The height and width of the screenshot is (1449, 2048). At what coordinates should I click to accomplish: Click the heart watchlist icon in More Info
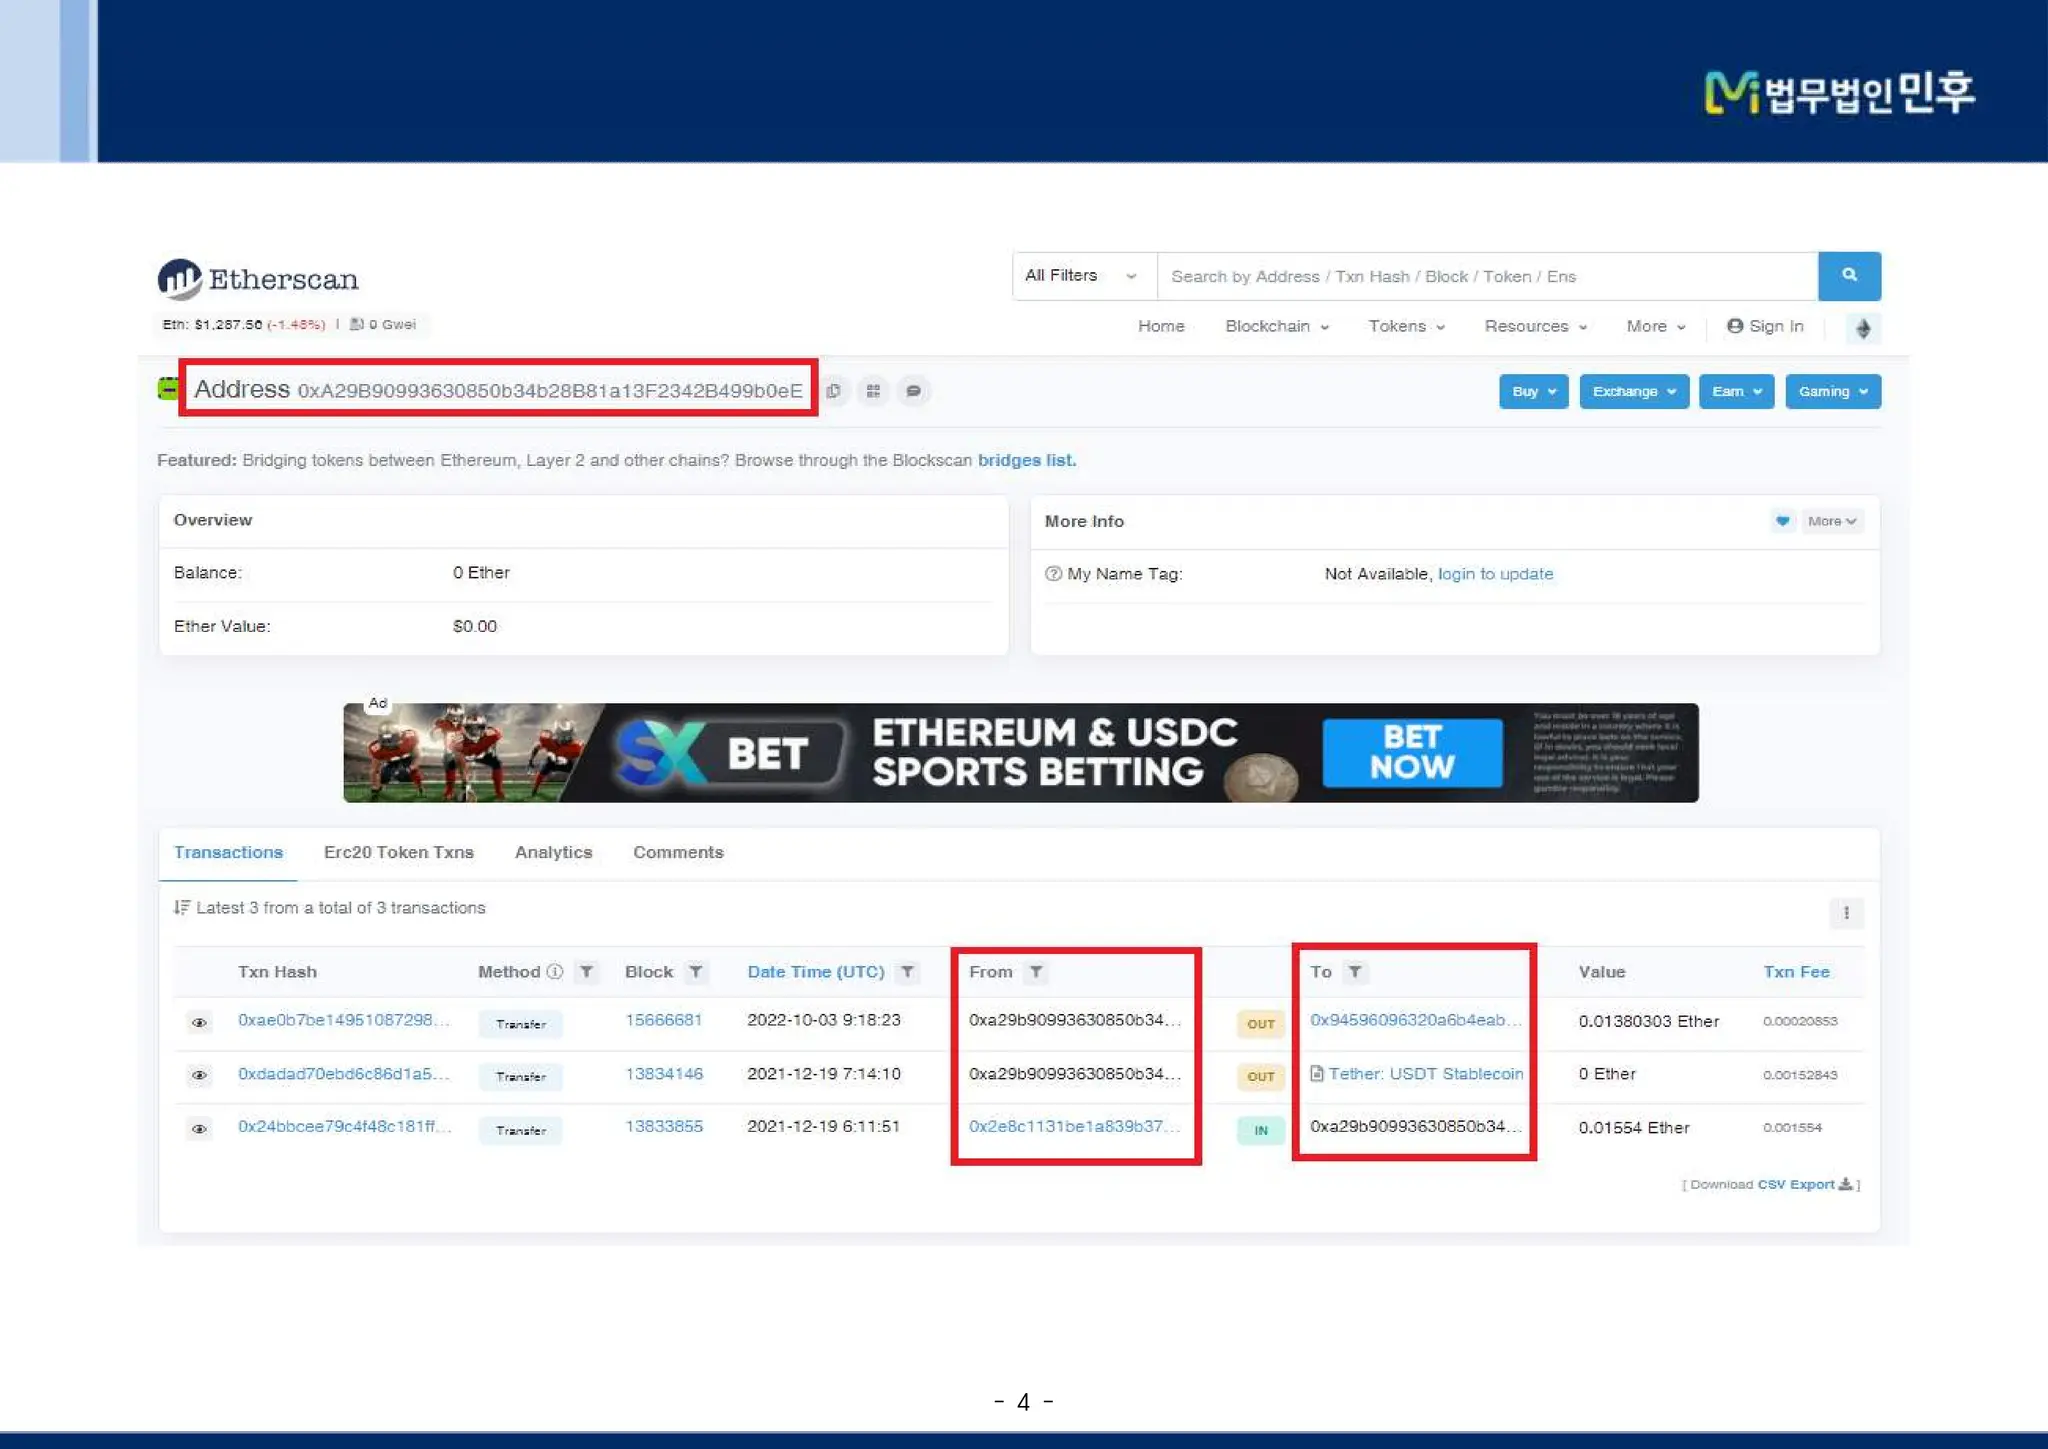tap(1782, 521)
